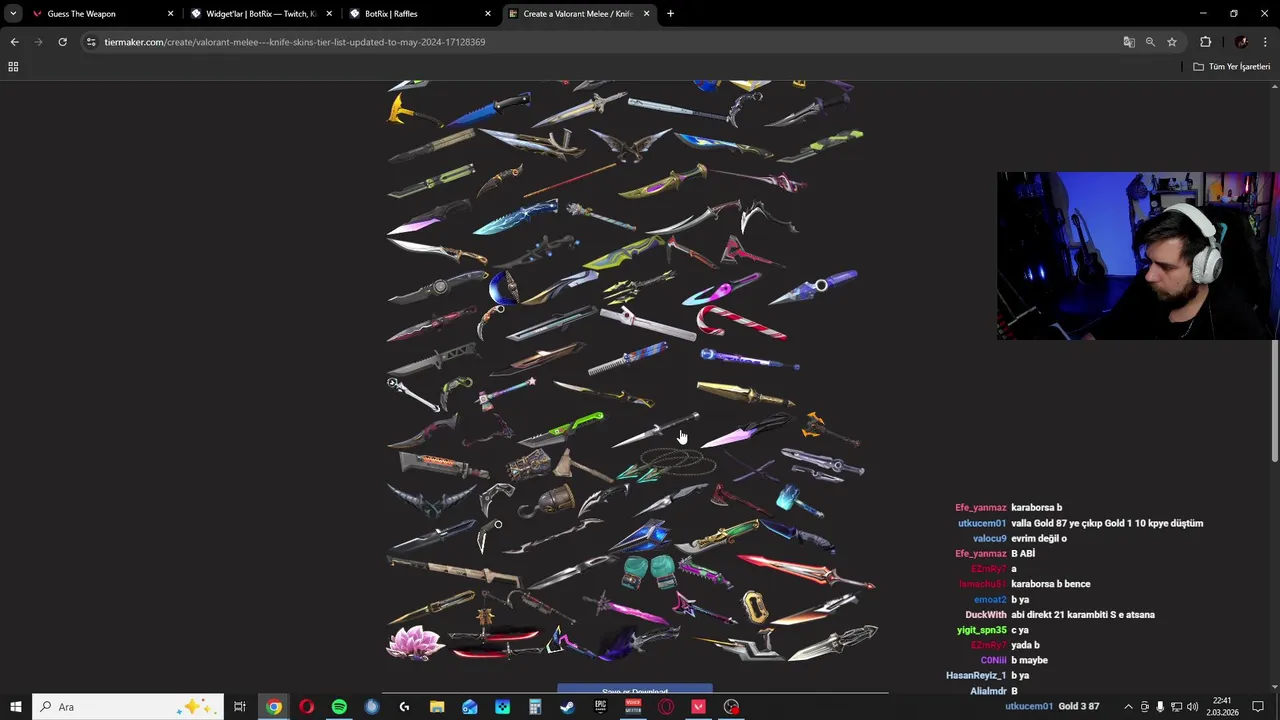The height and width of the screenshot is (720, 1280).
Task: Switch to the Widget'lar BotRix Twitch tab
Action: tap(261, 14)
